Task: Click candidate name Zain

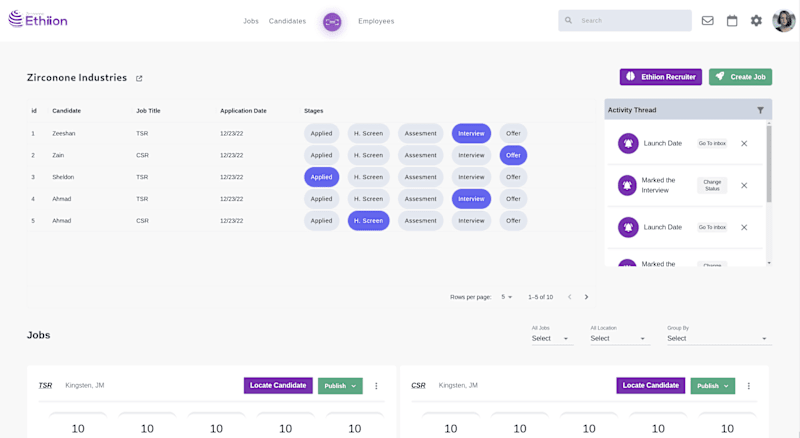Action: point(58,155)
